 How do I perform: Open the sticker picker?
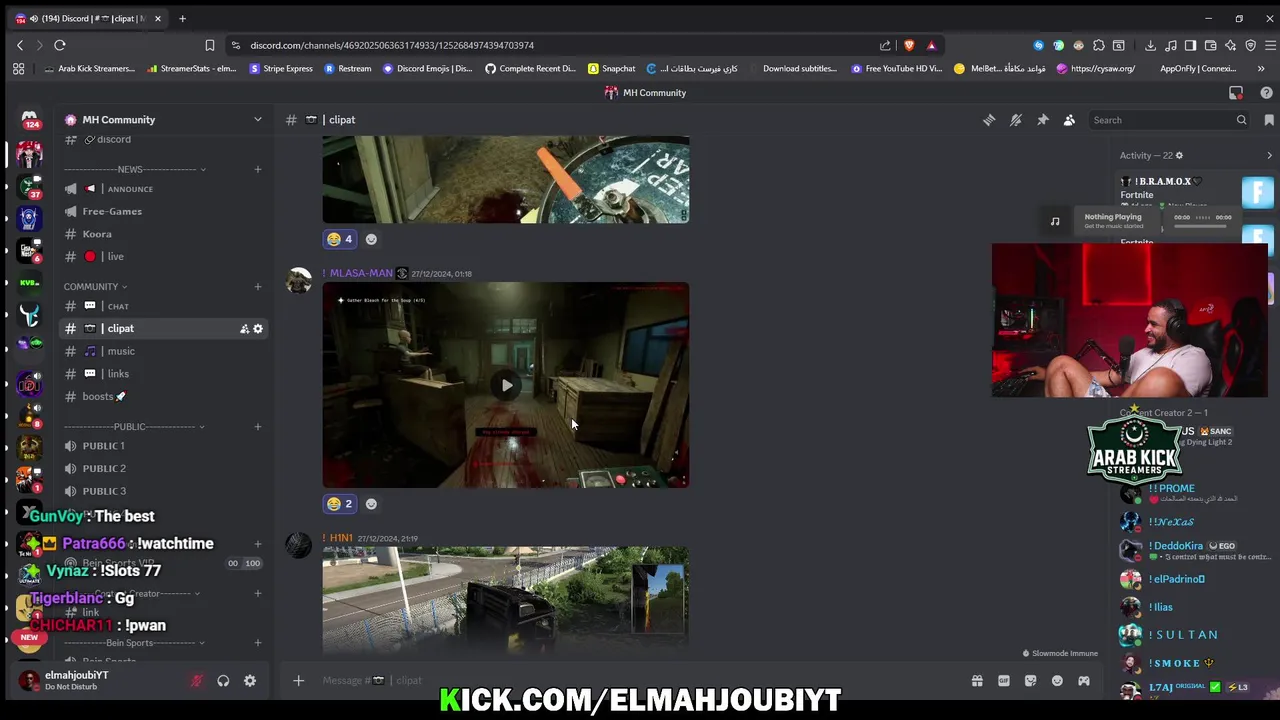(1030, 681)
